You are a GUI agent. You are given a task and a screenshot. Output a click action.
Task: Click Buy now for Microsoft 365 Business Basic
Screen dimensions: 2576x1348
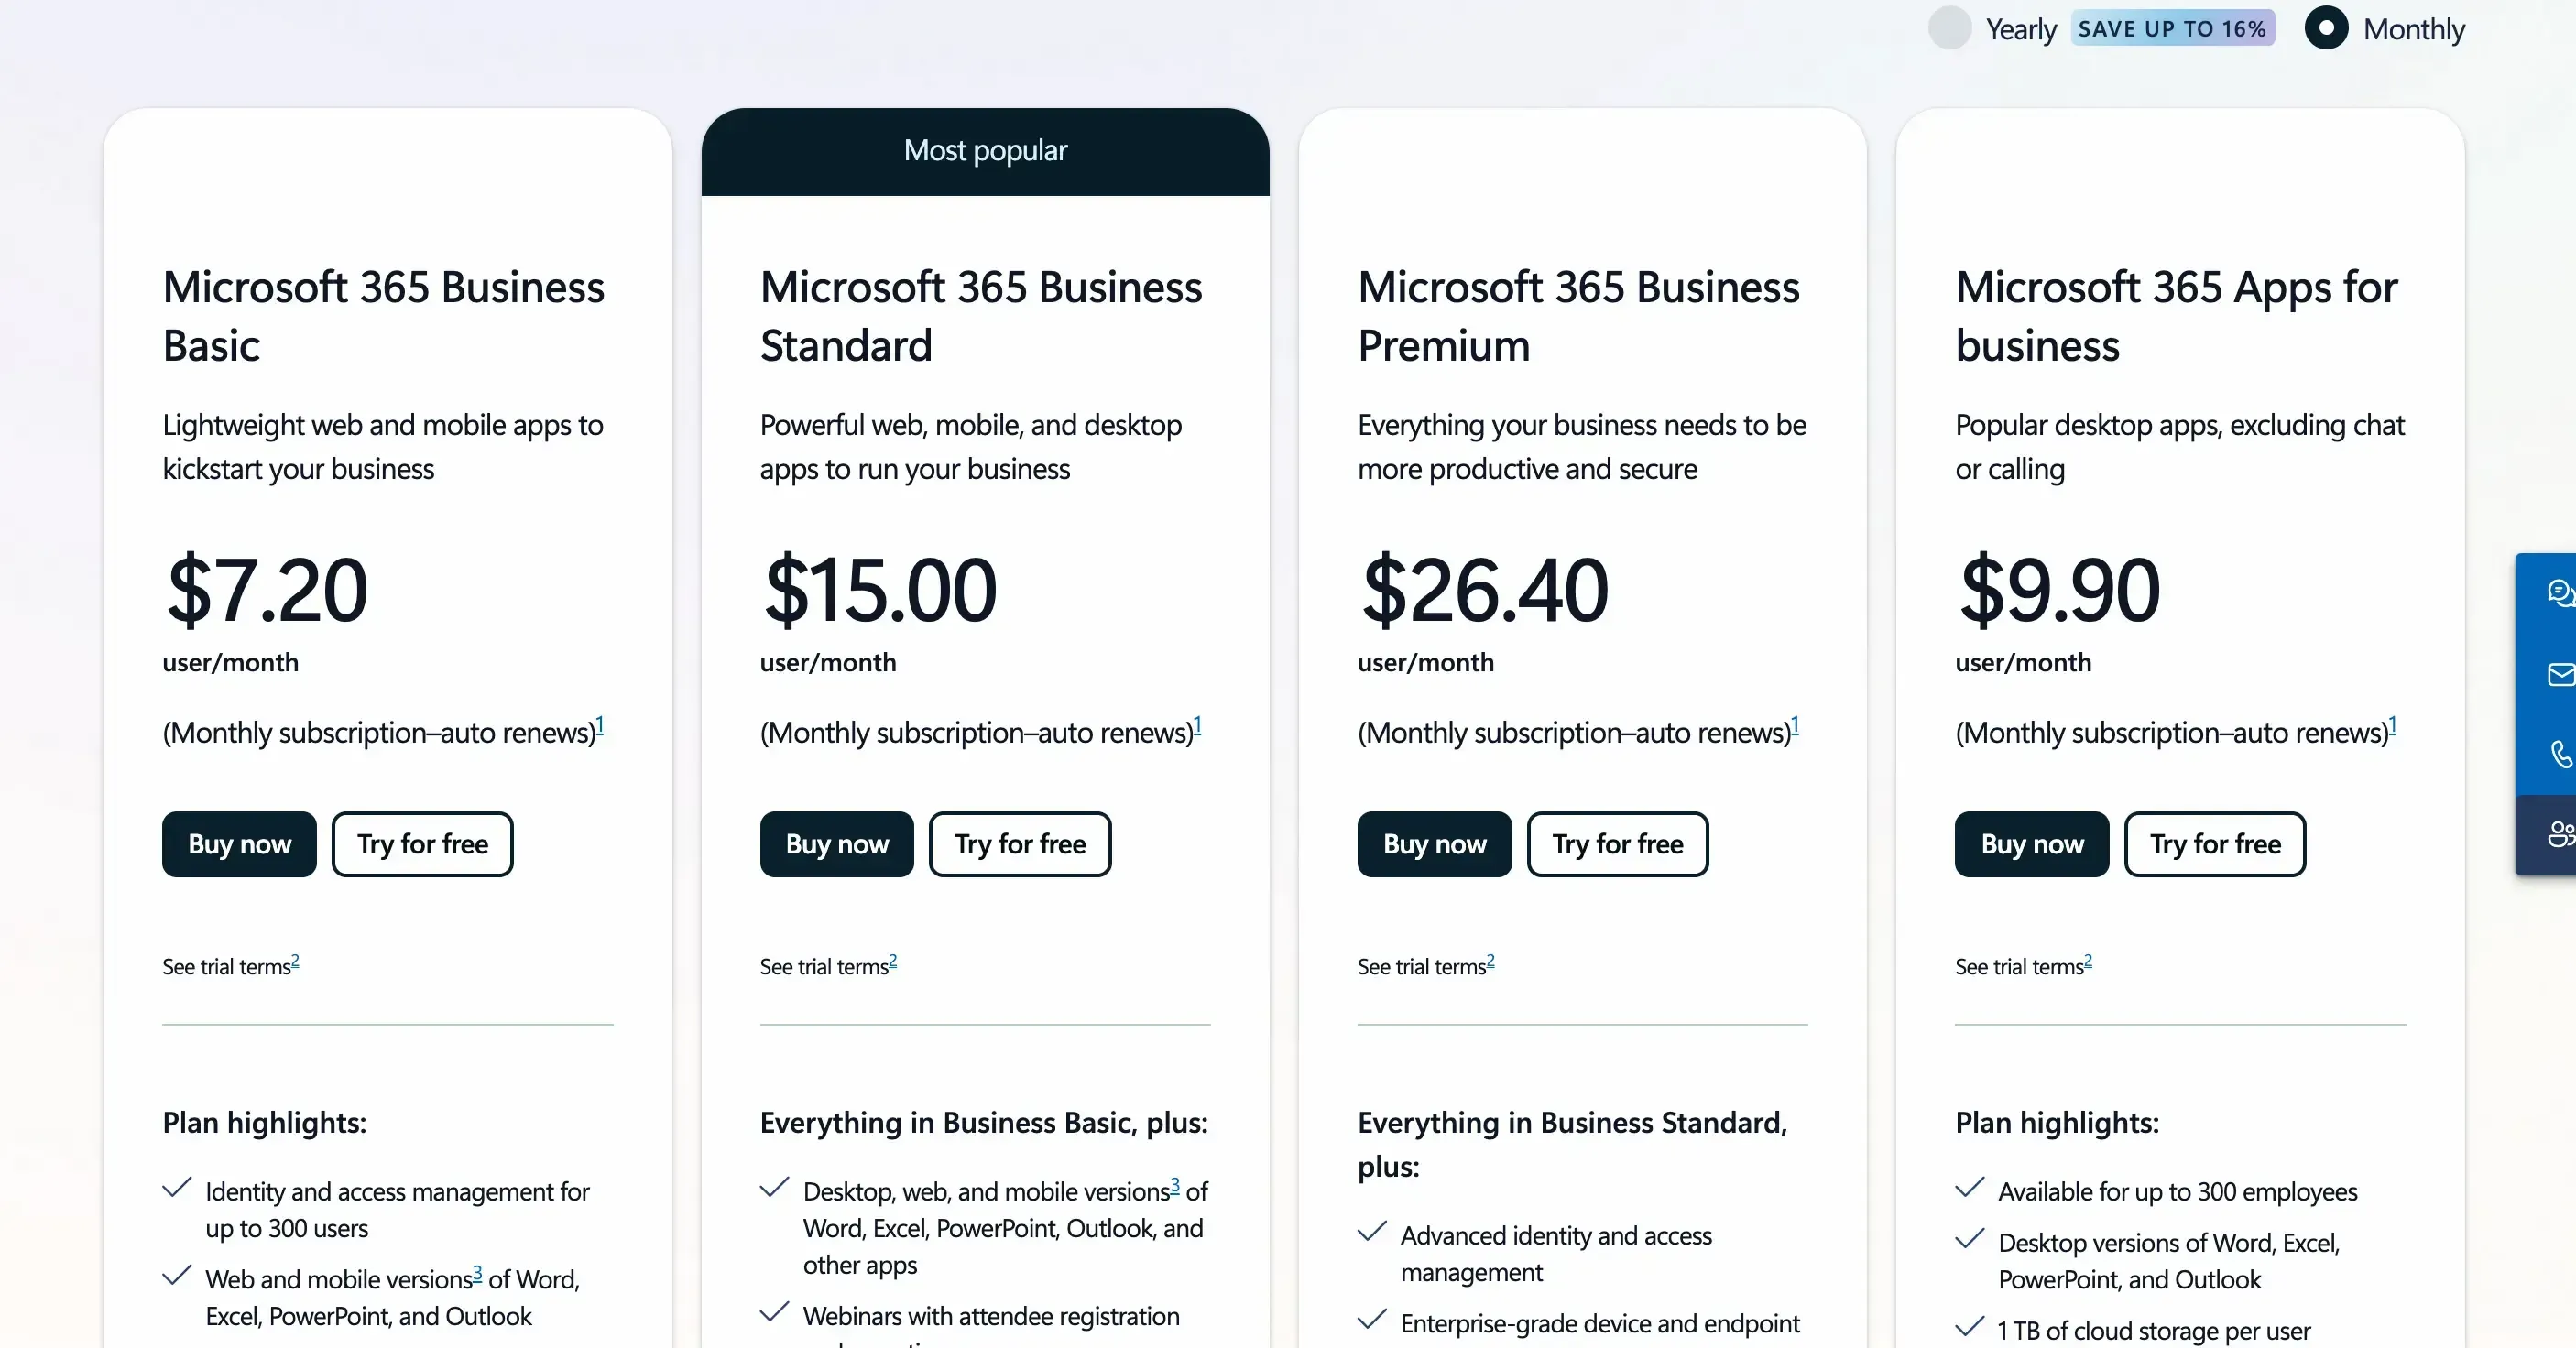click(238, 843)
